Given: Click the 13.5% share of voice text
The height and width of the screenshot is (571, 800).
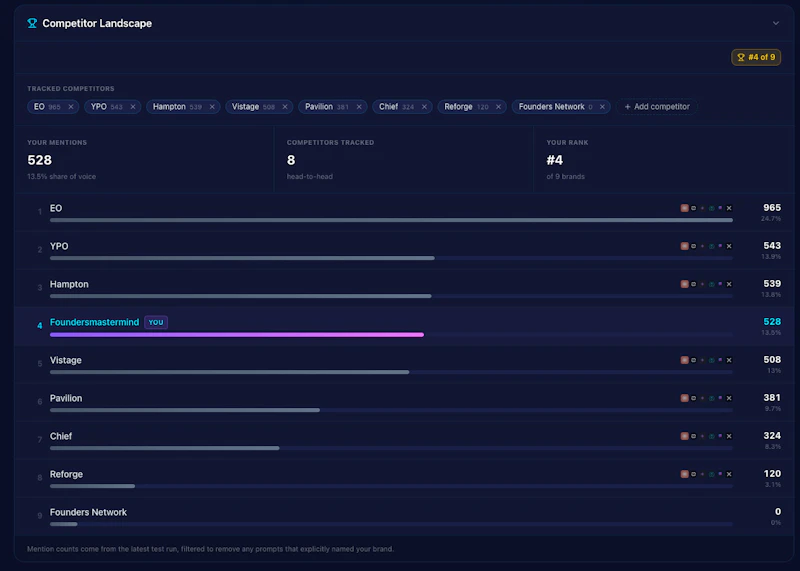Looking at the screenshot, I should point(61,177).
